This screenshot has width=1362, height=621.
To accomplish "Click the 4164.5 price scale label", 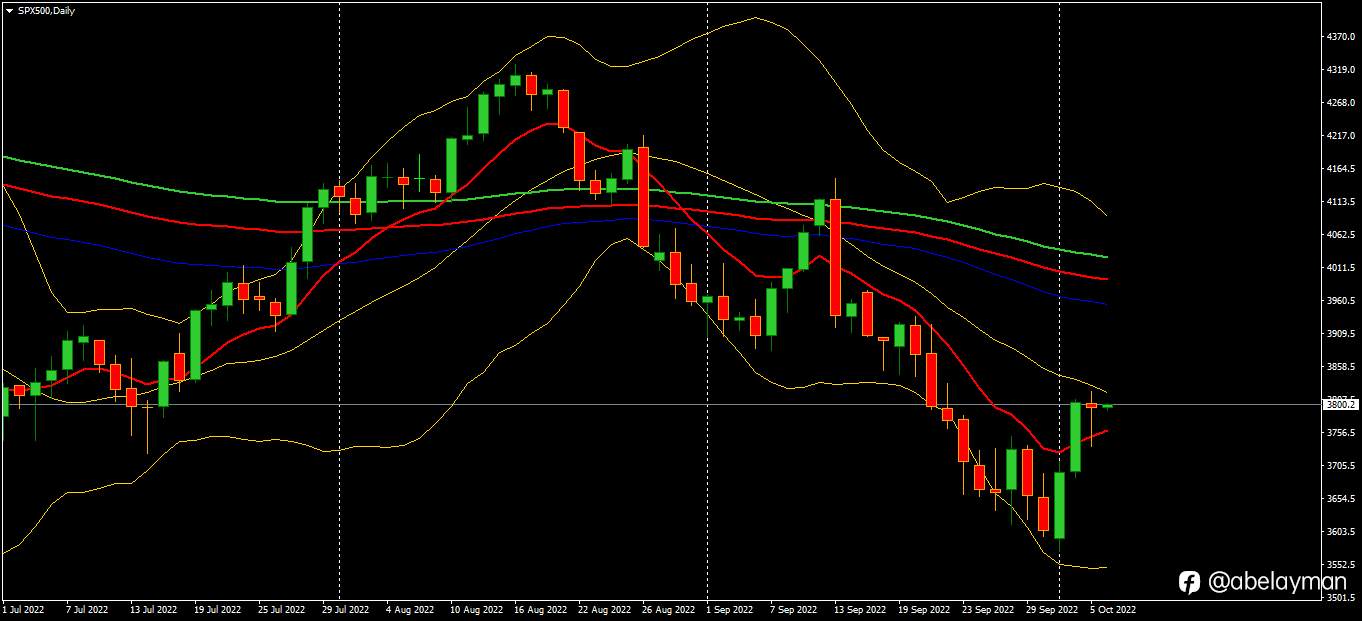I will click(x=1340, y=169).
